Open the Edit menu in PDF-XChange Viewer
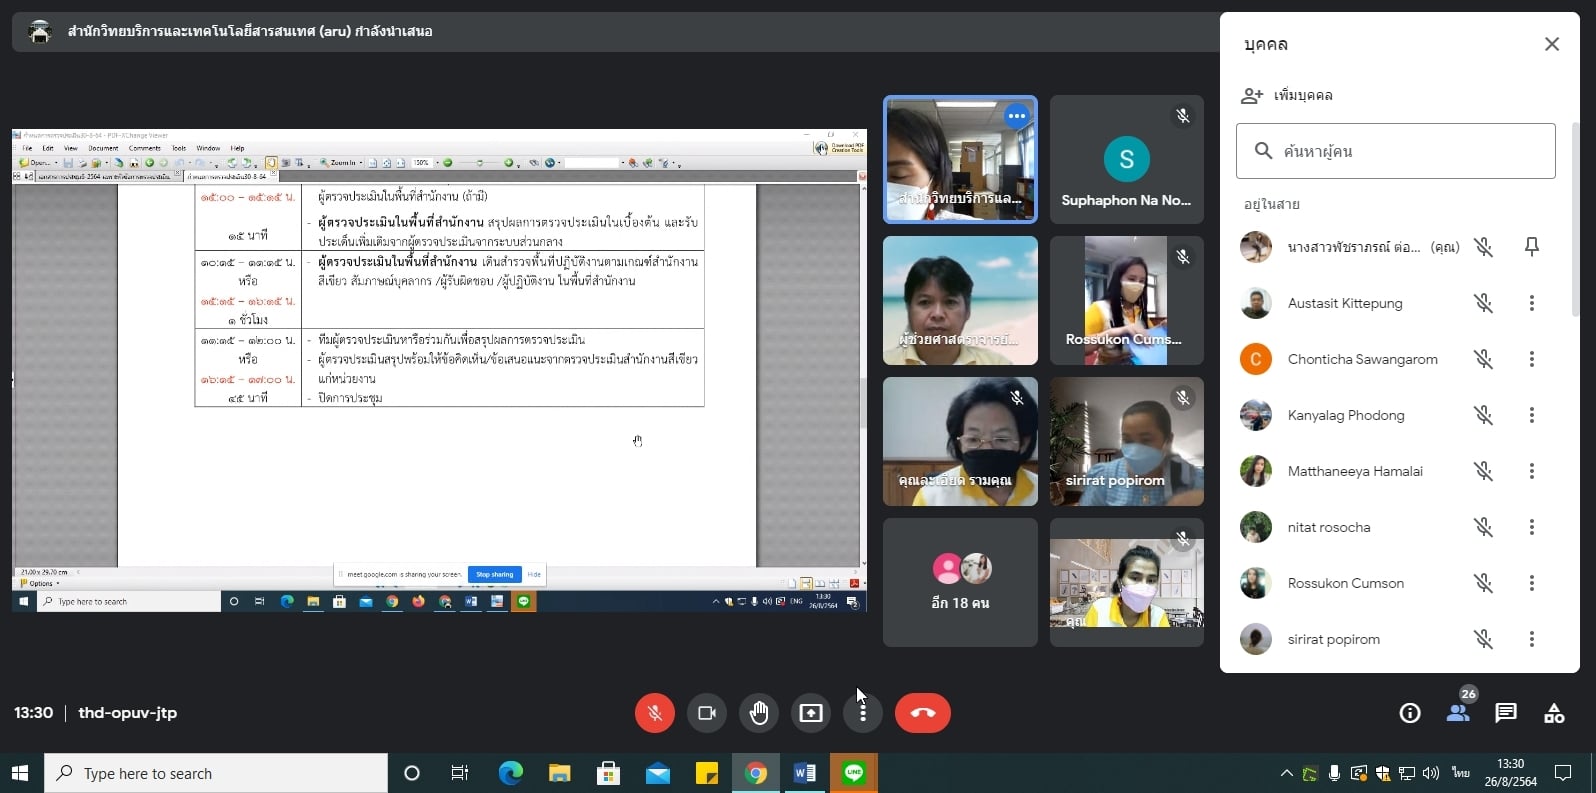 click(x=47, y=148)
